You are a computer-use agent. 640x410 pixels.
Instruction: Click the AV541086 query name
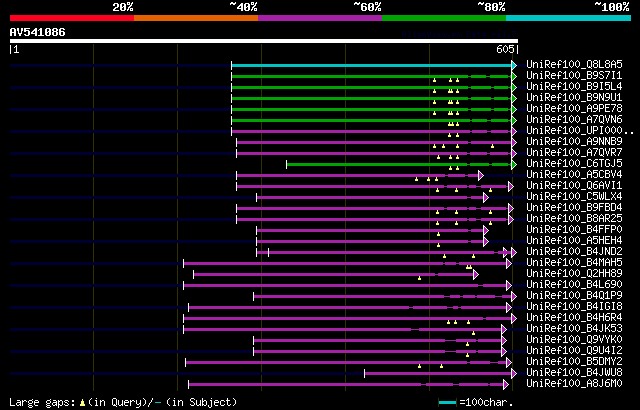pyautogui.click(x=38, y=33)
